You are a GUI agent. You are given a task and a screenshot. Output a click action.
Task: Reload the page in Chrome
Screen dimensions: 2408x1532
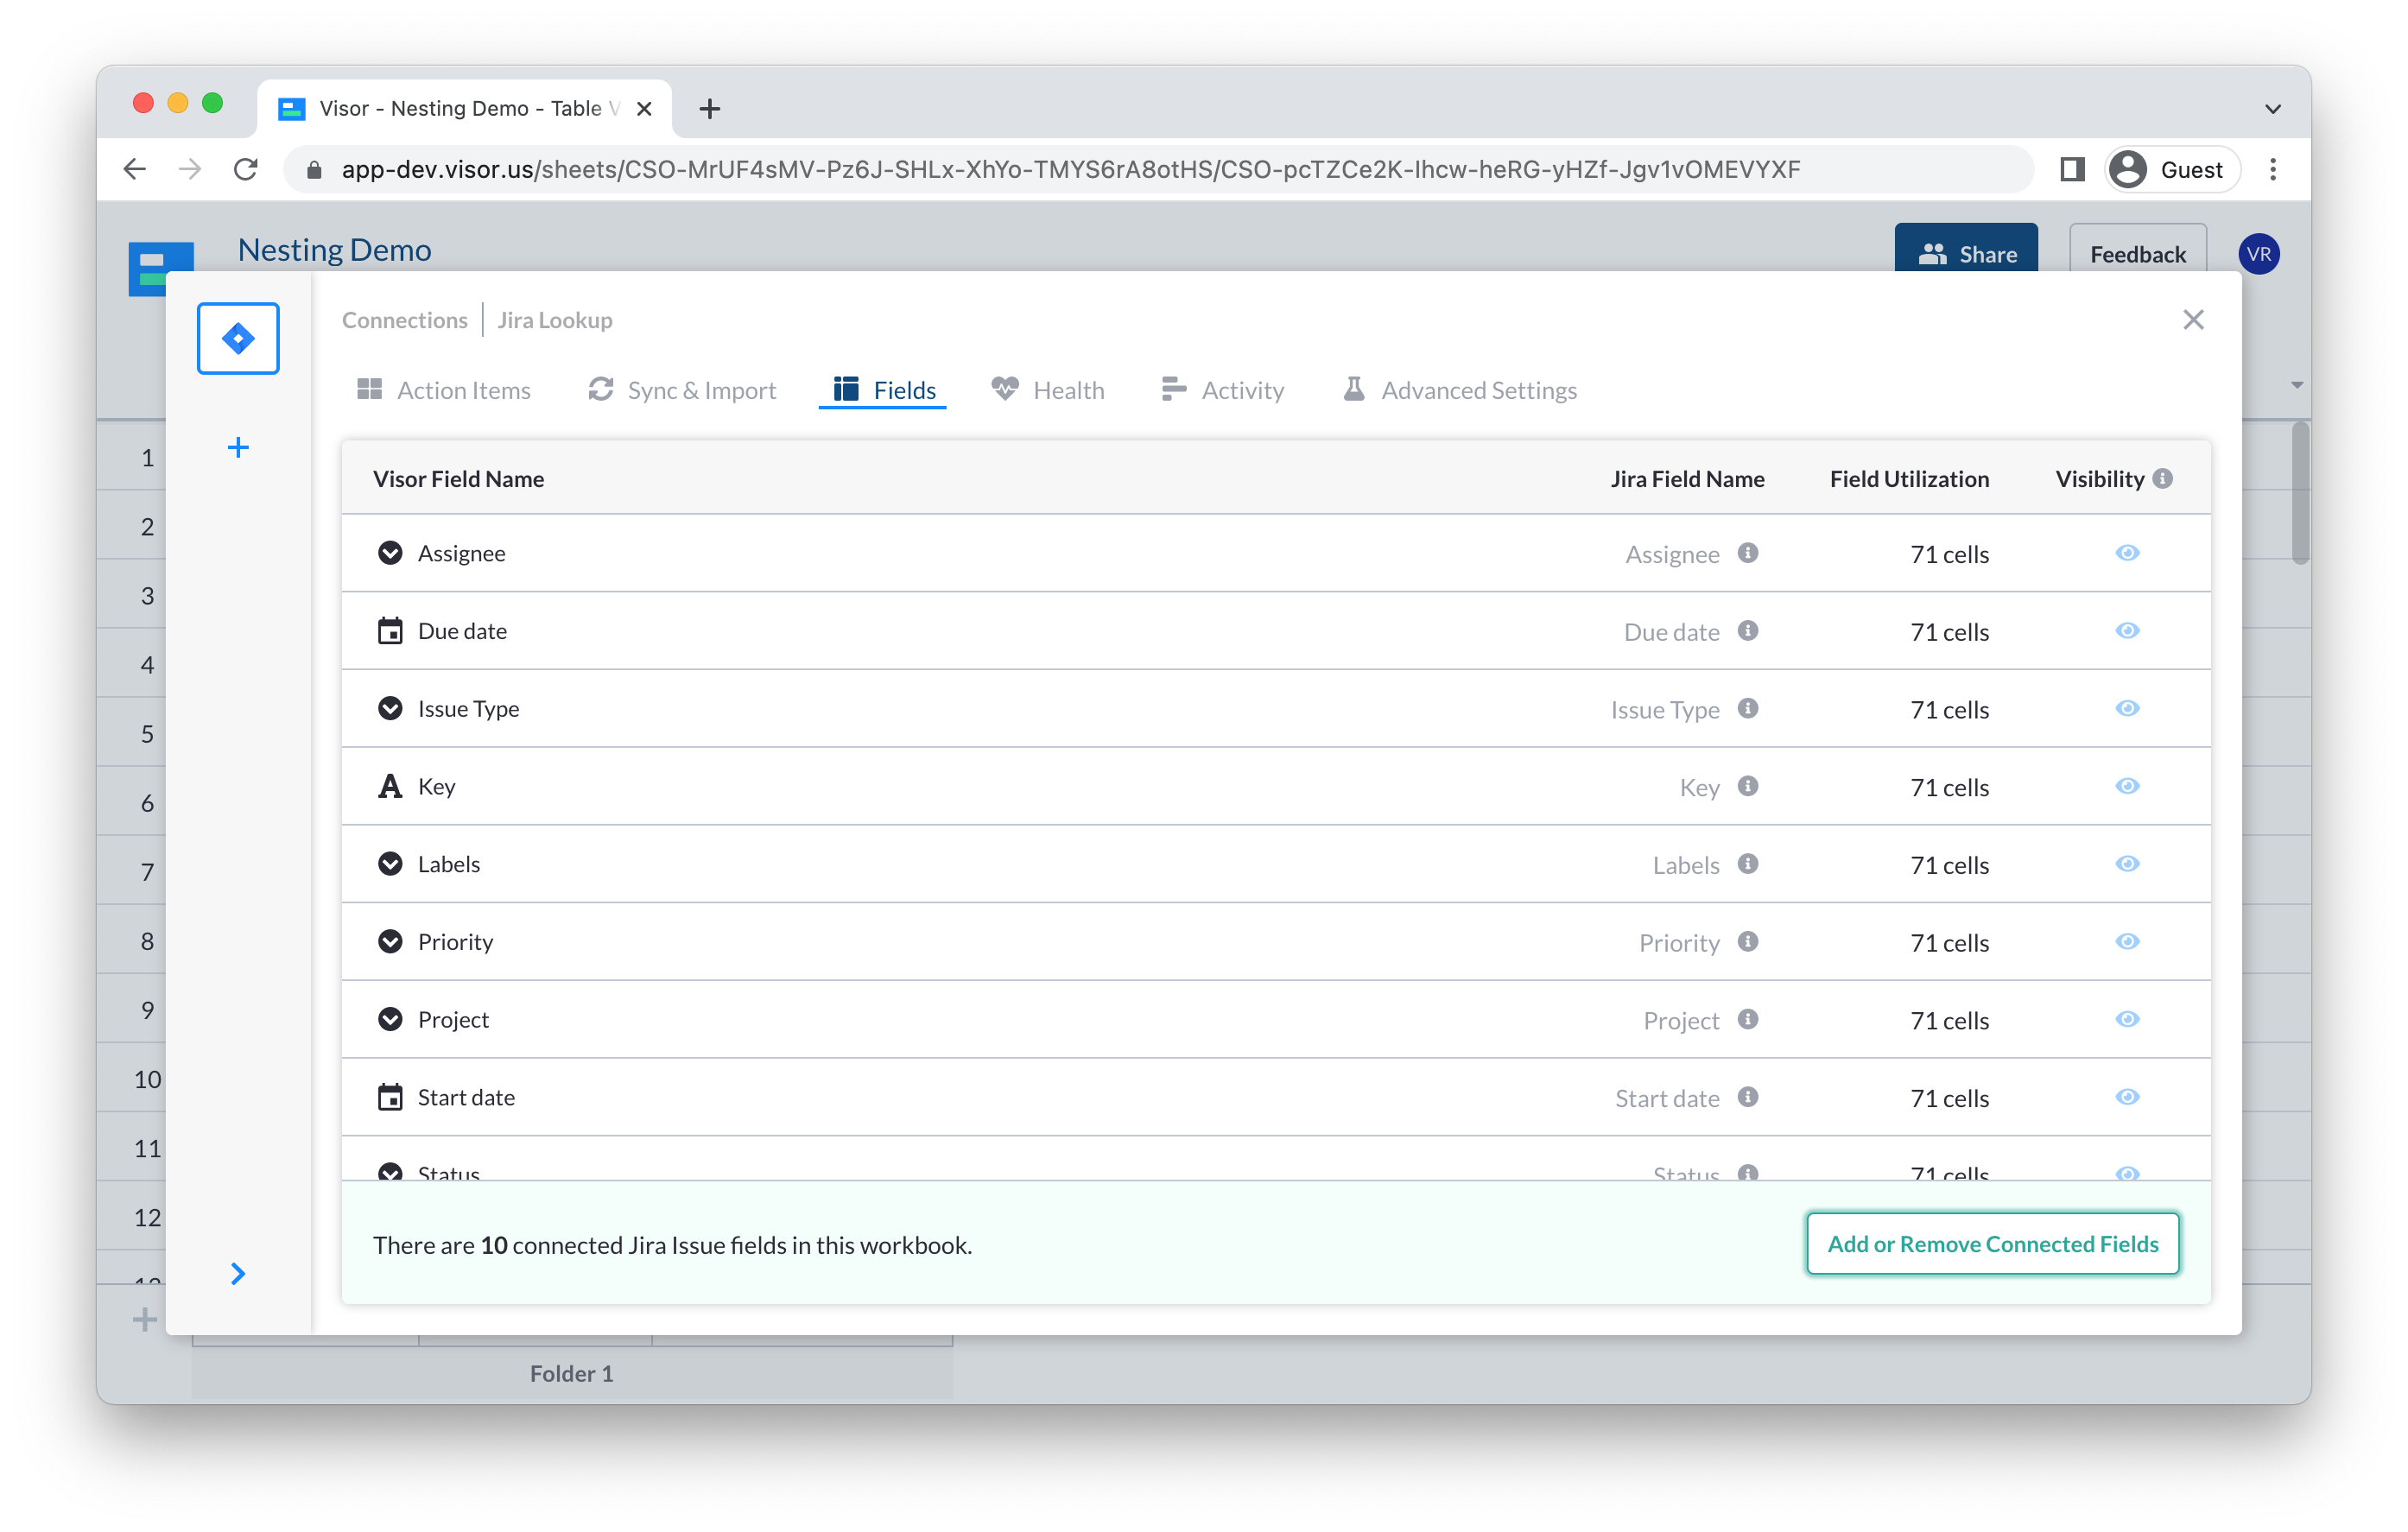click(246, 169)
